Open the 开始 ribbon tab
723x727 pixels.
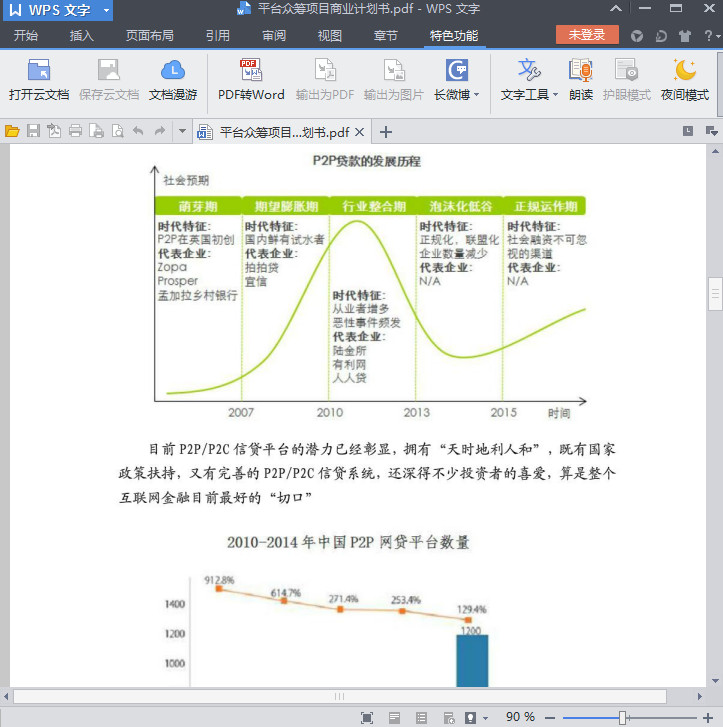(x=26, y=36)
